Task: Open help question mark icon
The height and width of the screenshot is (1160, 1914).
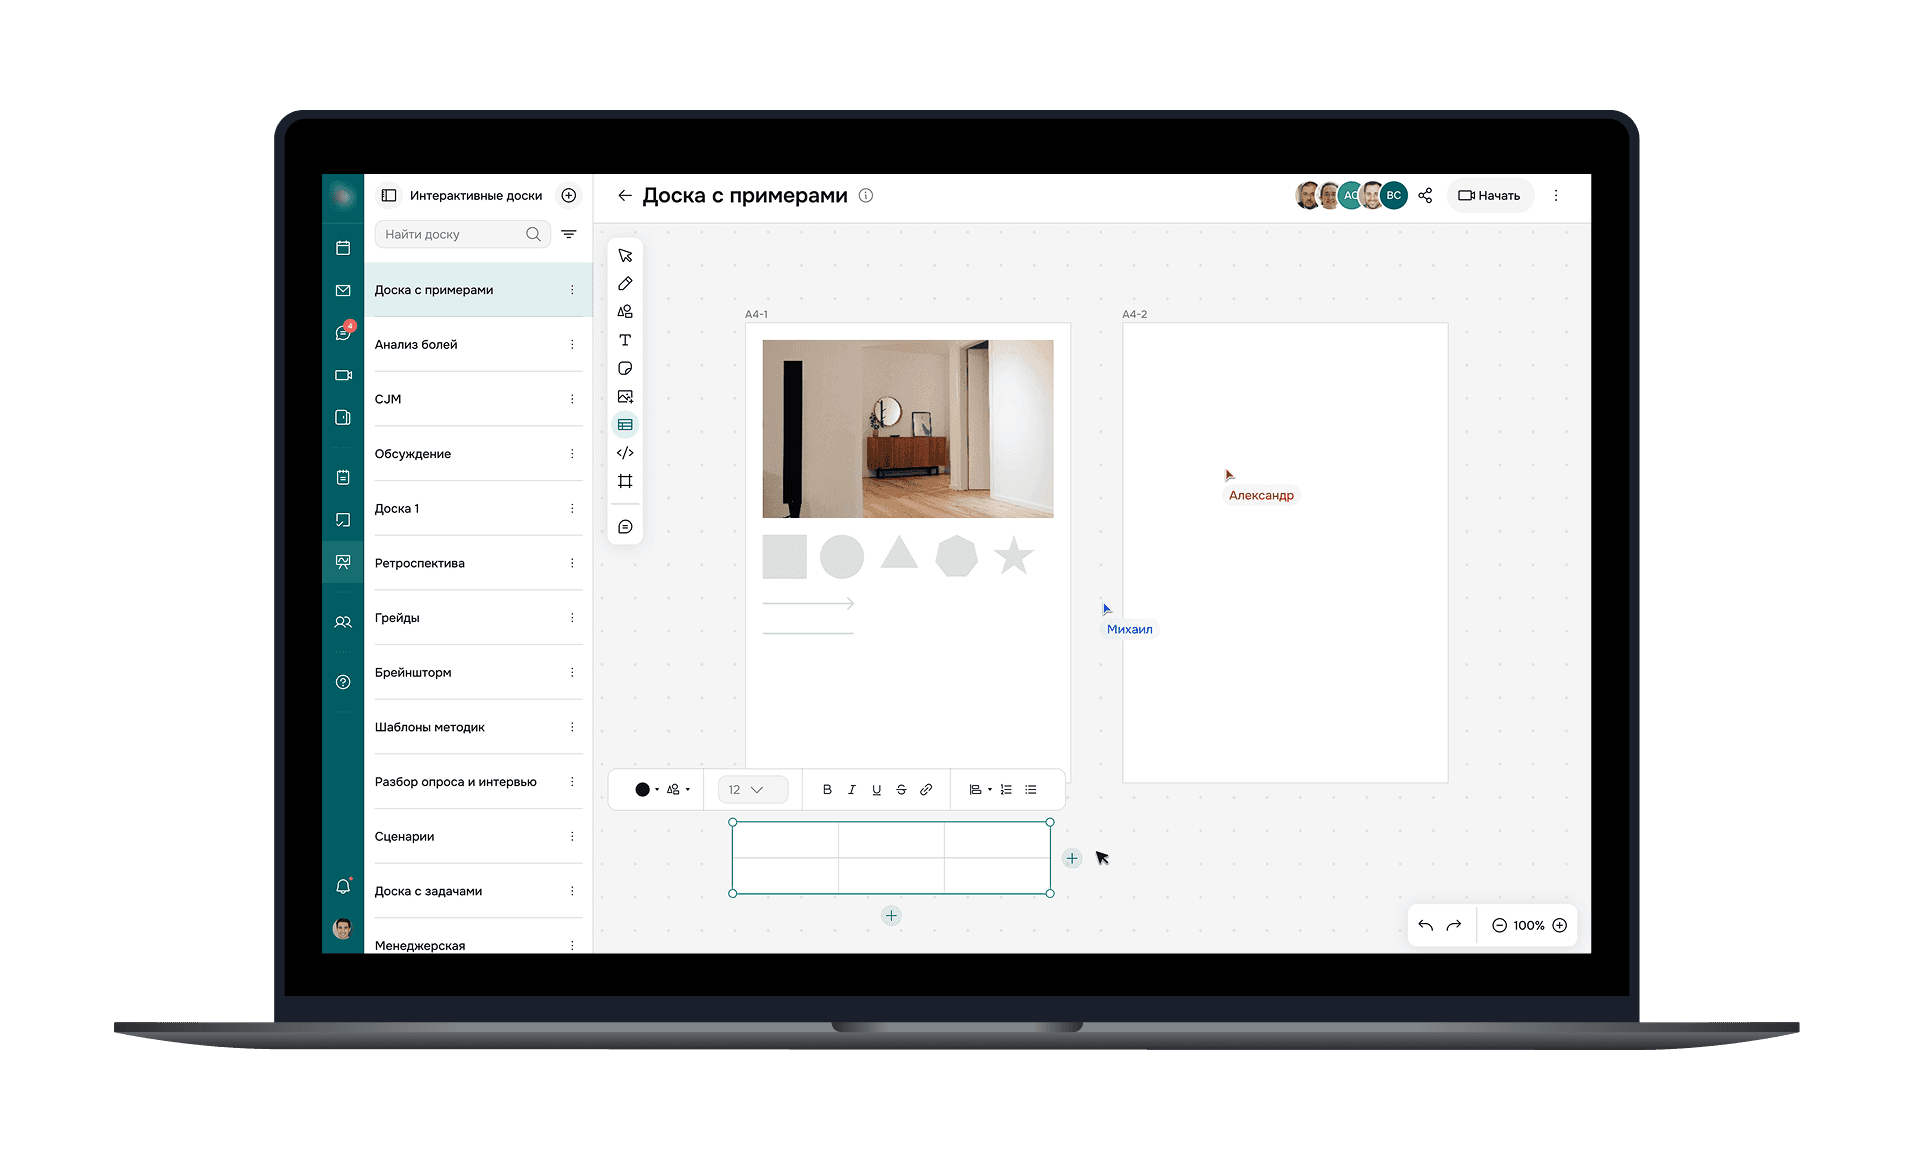Action: (343, 682)
